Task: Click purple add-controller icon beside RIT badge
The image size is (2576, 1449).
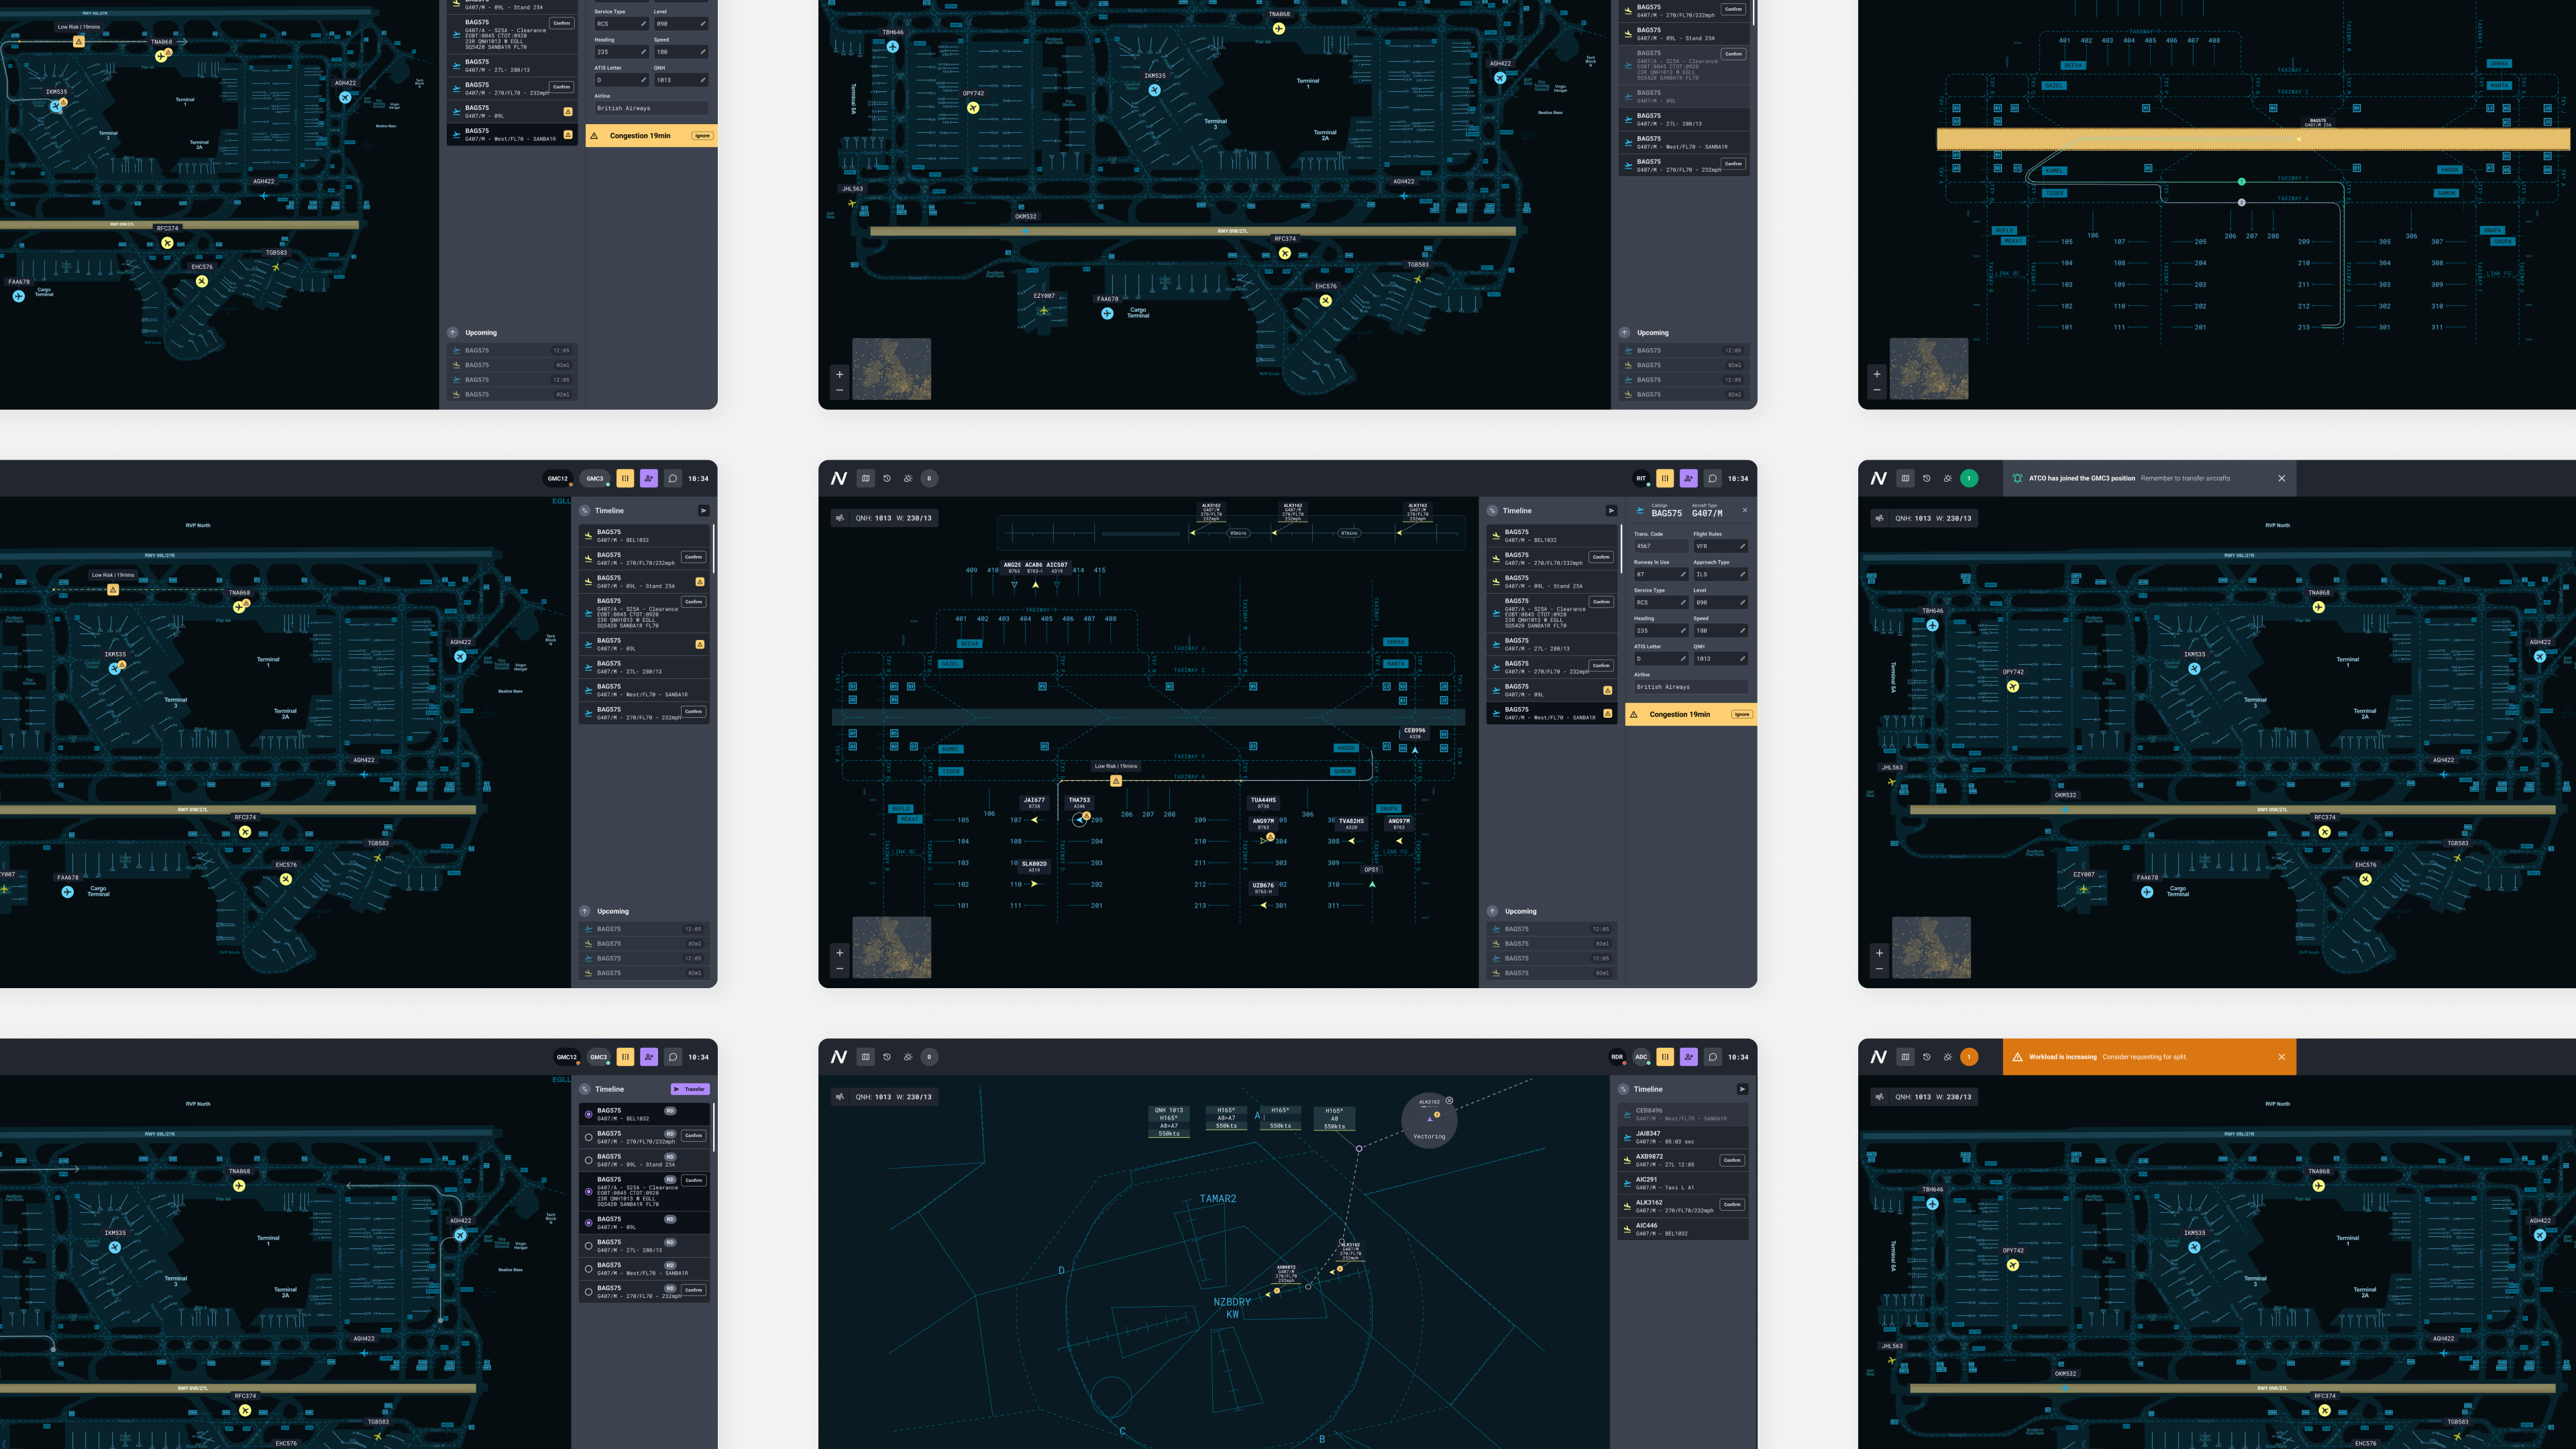Action: (1689, 478)
